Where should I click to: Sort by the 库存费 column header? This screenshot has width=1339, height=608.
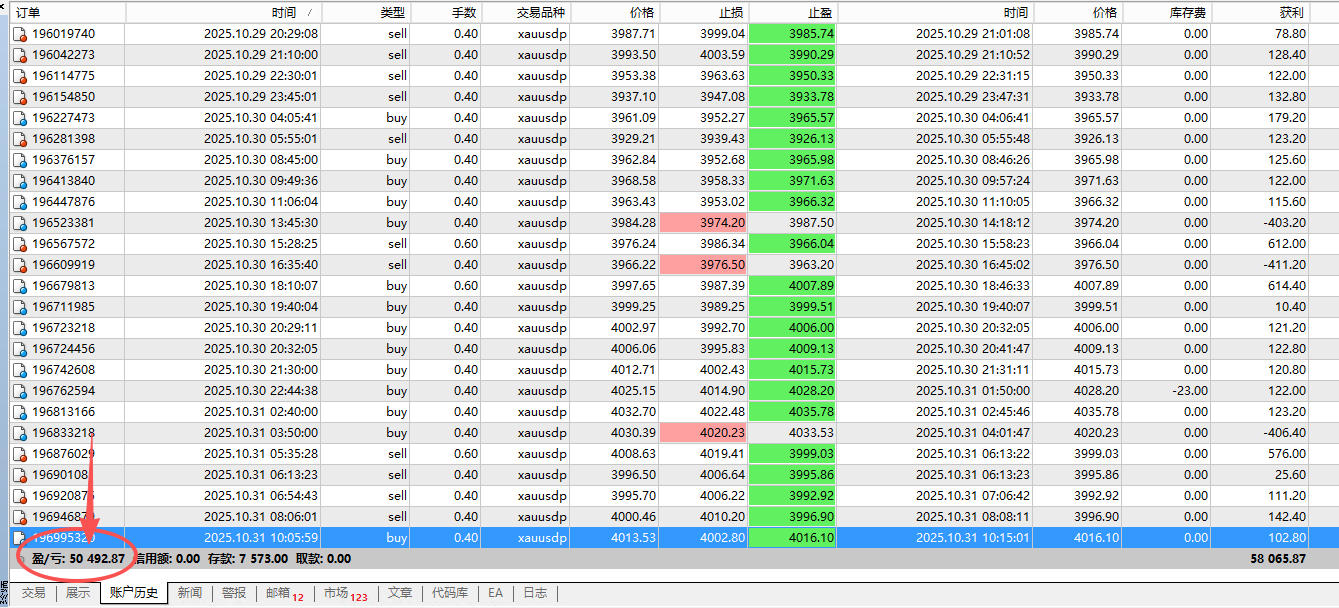(1167, 13)
